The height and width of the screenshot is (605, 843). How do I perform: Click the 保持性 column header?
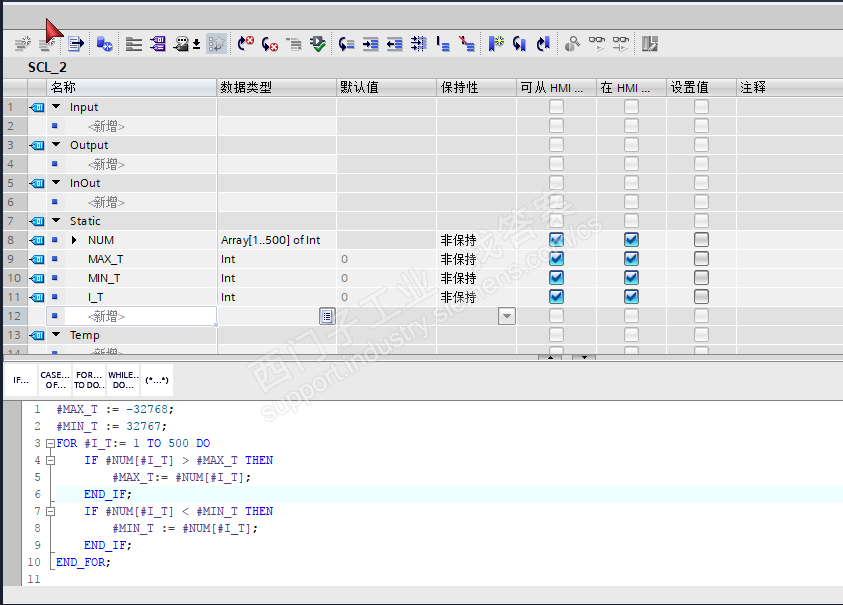[x=459, y=87]
